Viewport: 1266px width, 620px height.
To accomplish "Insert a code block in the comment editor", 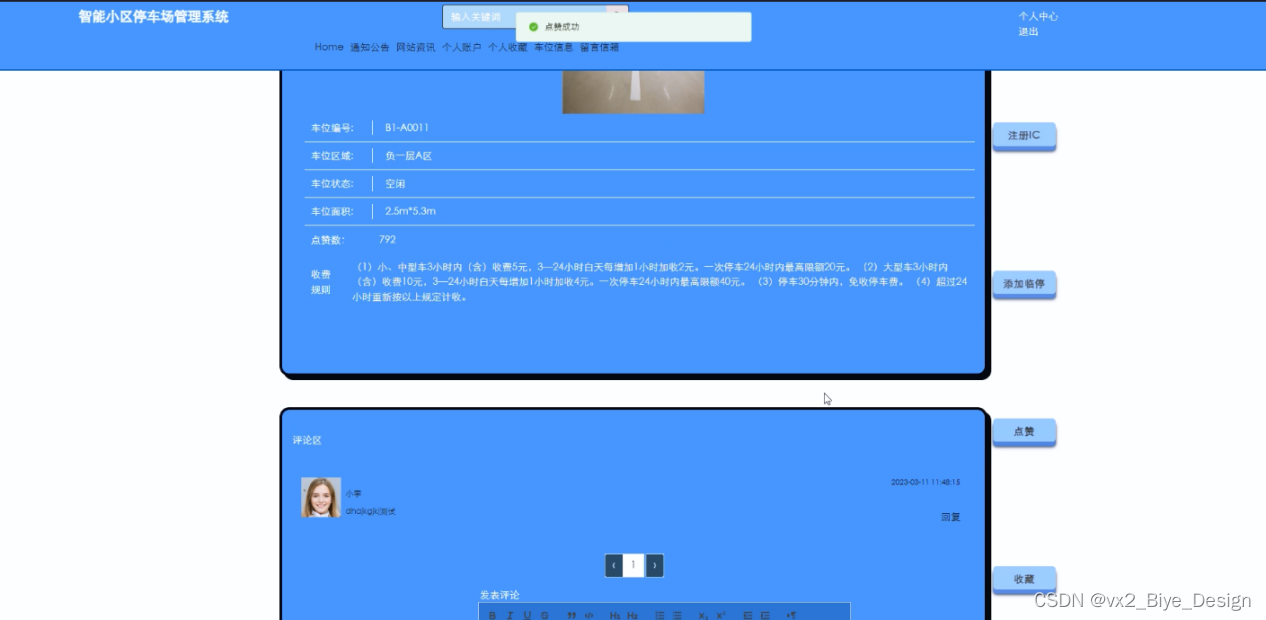I will pos(589,615).
